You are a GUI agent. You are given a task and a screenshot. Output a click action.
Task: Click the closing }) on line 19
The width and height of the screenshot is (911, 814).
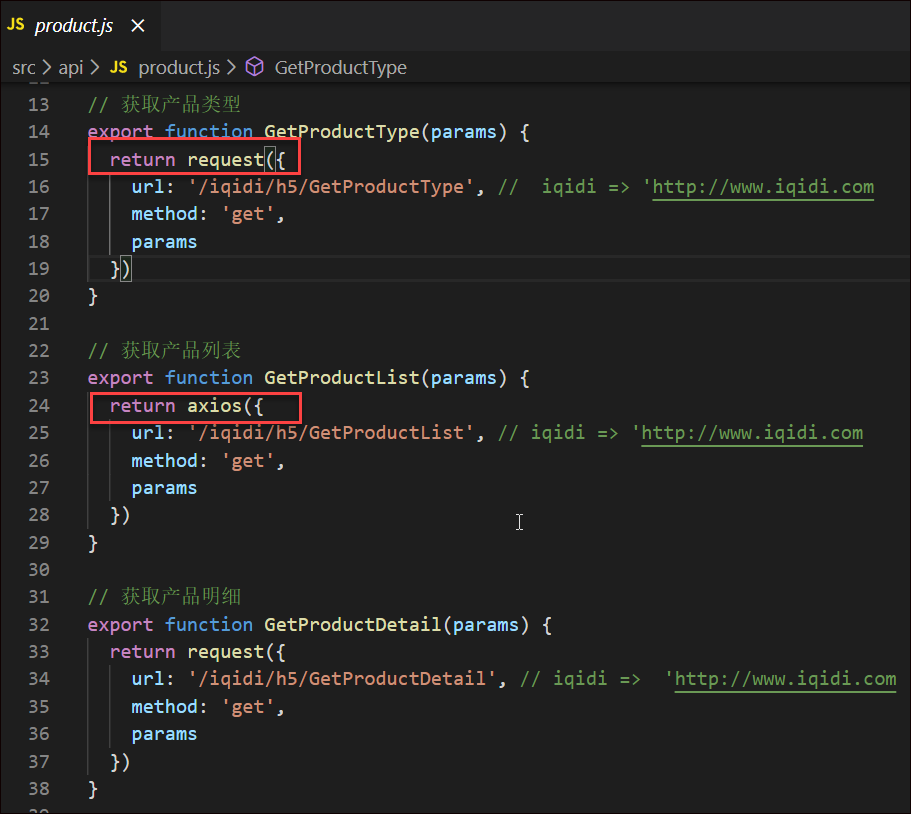pos(121,270)
